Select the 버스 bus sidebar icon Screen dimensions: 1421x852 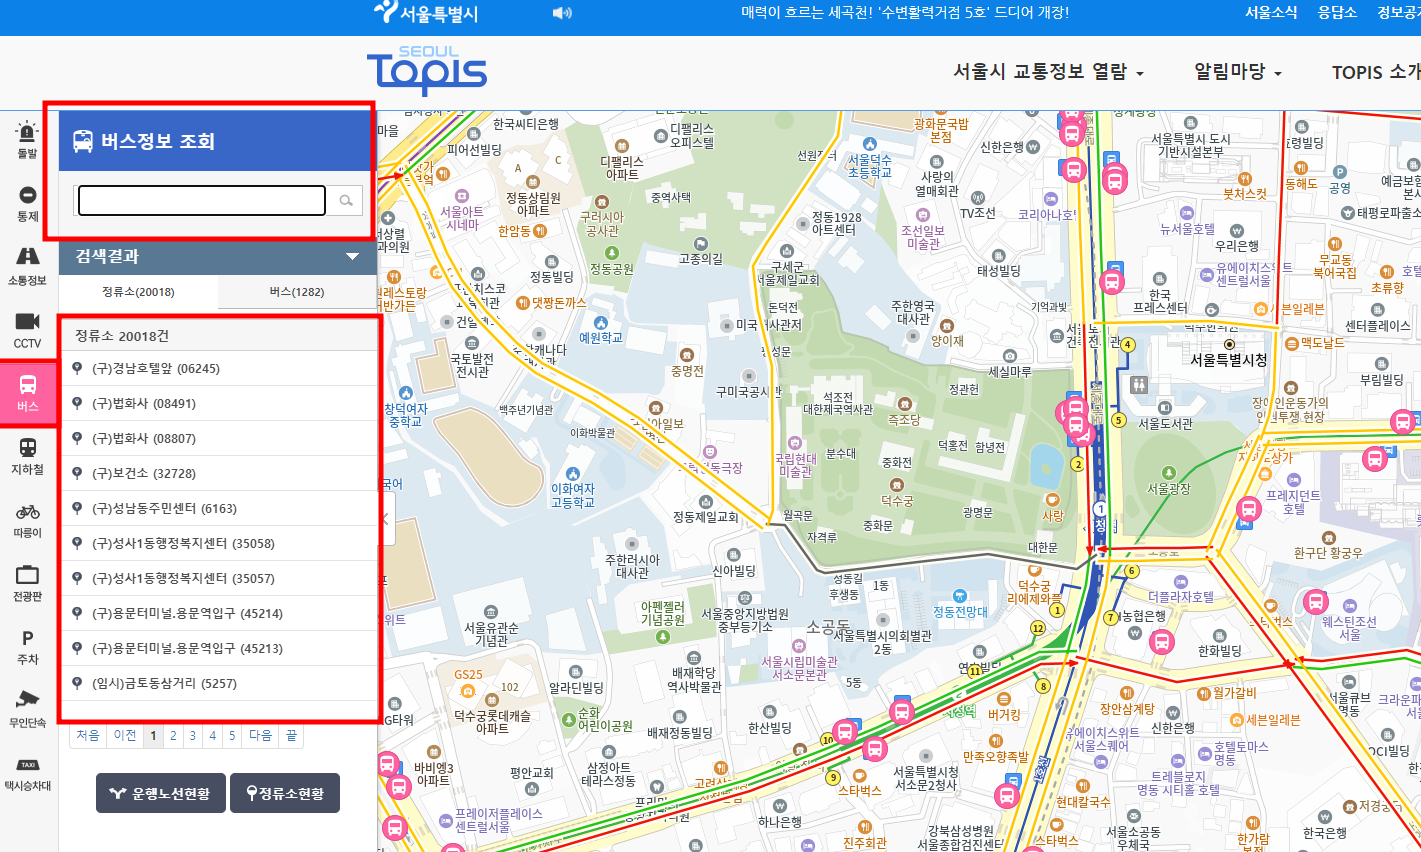click(x=27, y=393)
